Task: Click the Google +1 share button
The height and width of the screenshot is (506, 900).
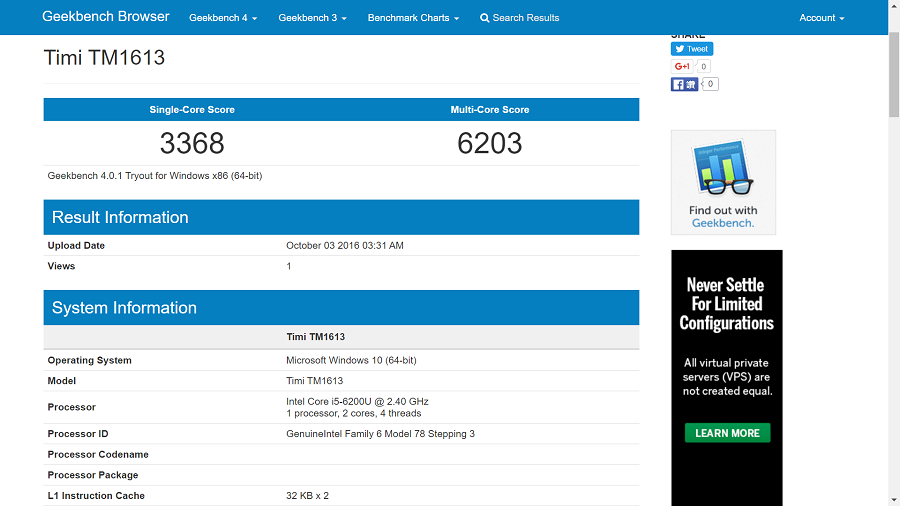Action: click(x=682, y=67)
